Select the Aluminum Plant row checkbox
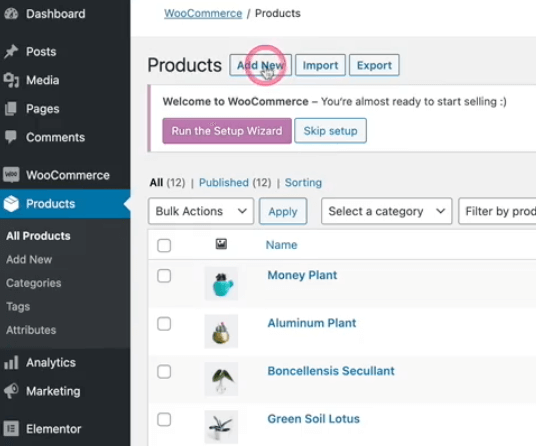The image size is (536, 446). (x=164, y=324)
